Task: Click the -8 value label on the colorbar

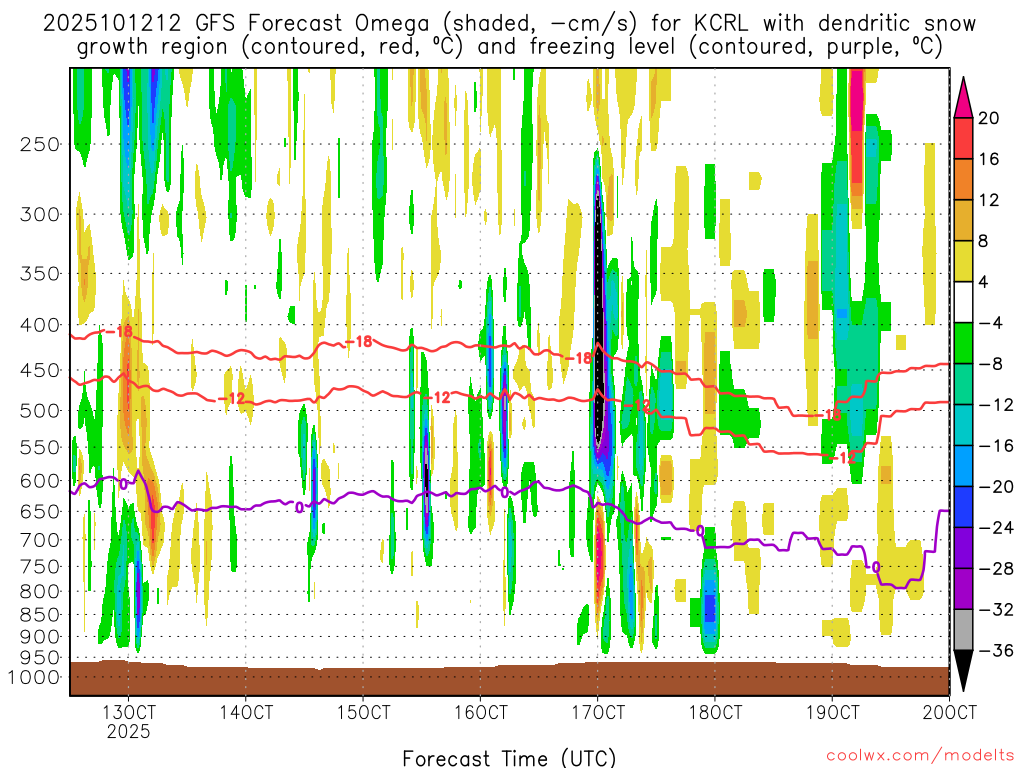Action: (990, 364)
